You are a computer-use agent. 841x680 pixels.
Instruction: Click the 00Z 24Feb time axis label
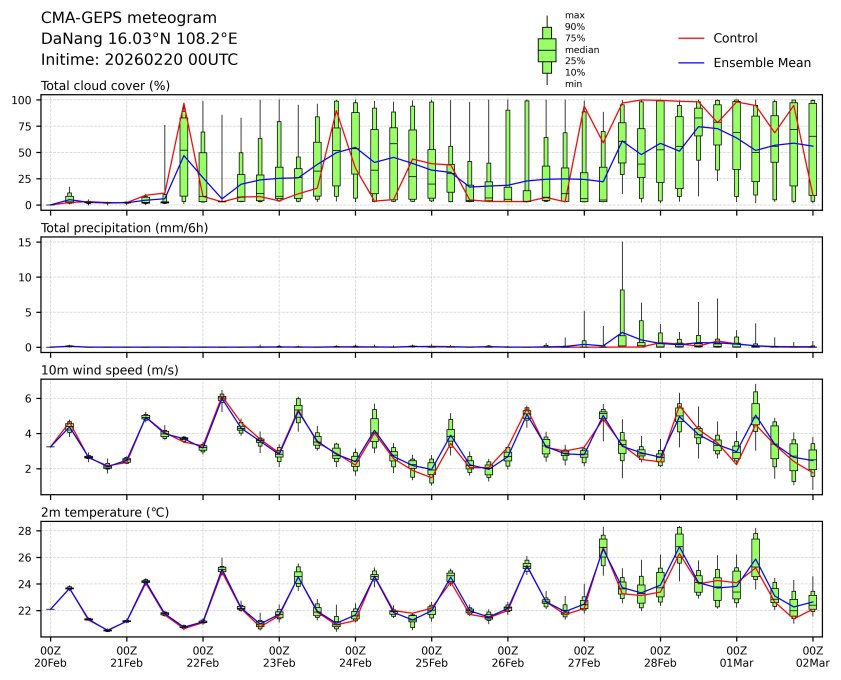(355, 656)
